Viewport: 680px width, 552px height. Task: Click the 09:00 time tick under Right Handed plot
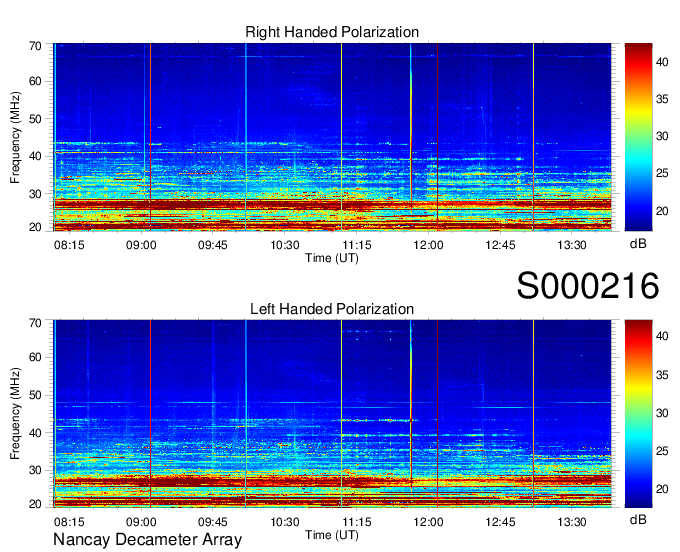point(141,245)
